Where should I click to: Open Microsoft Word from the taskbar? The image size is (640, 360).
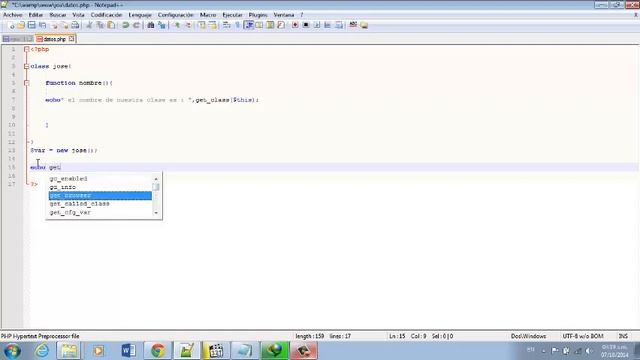pyautogui.click(x=129, y=351)
